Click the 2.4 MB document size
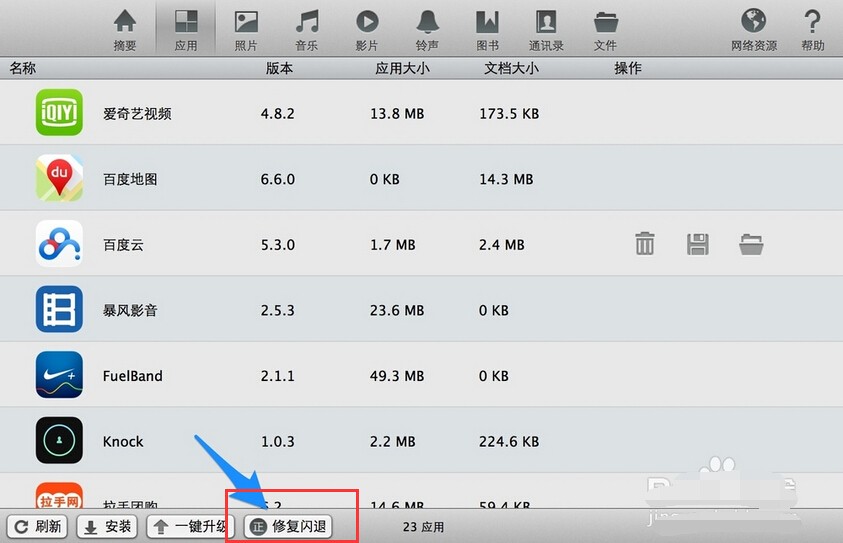 coord(502,245)
